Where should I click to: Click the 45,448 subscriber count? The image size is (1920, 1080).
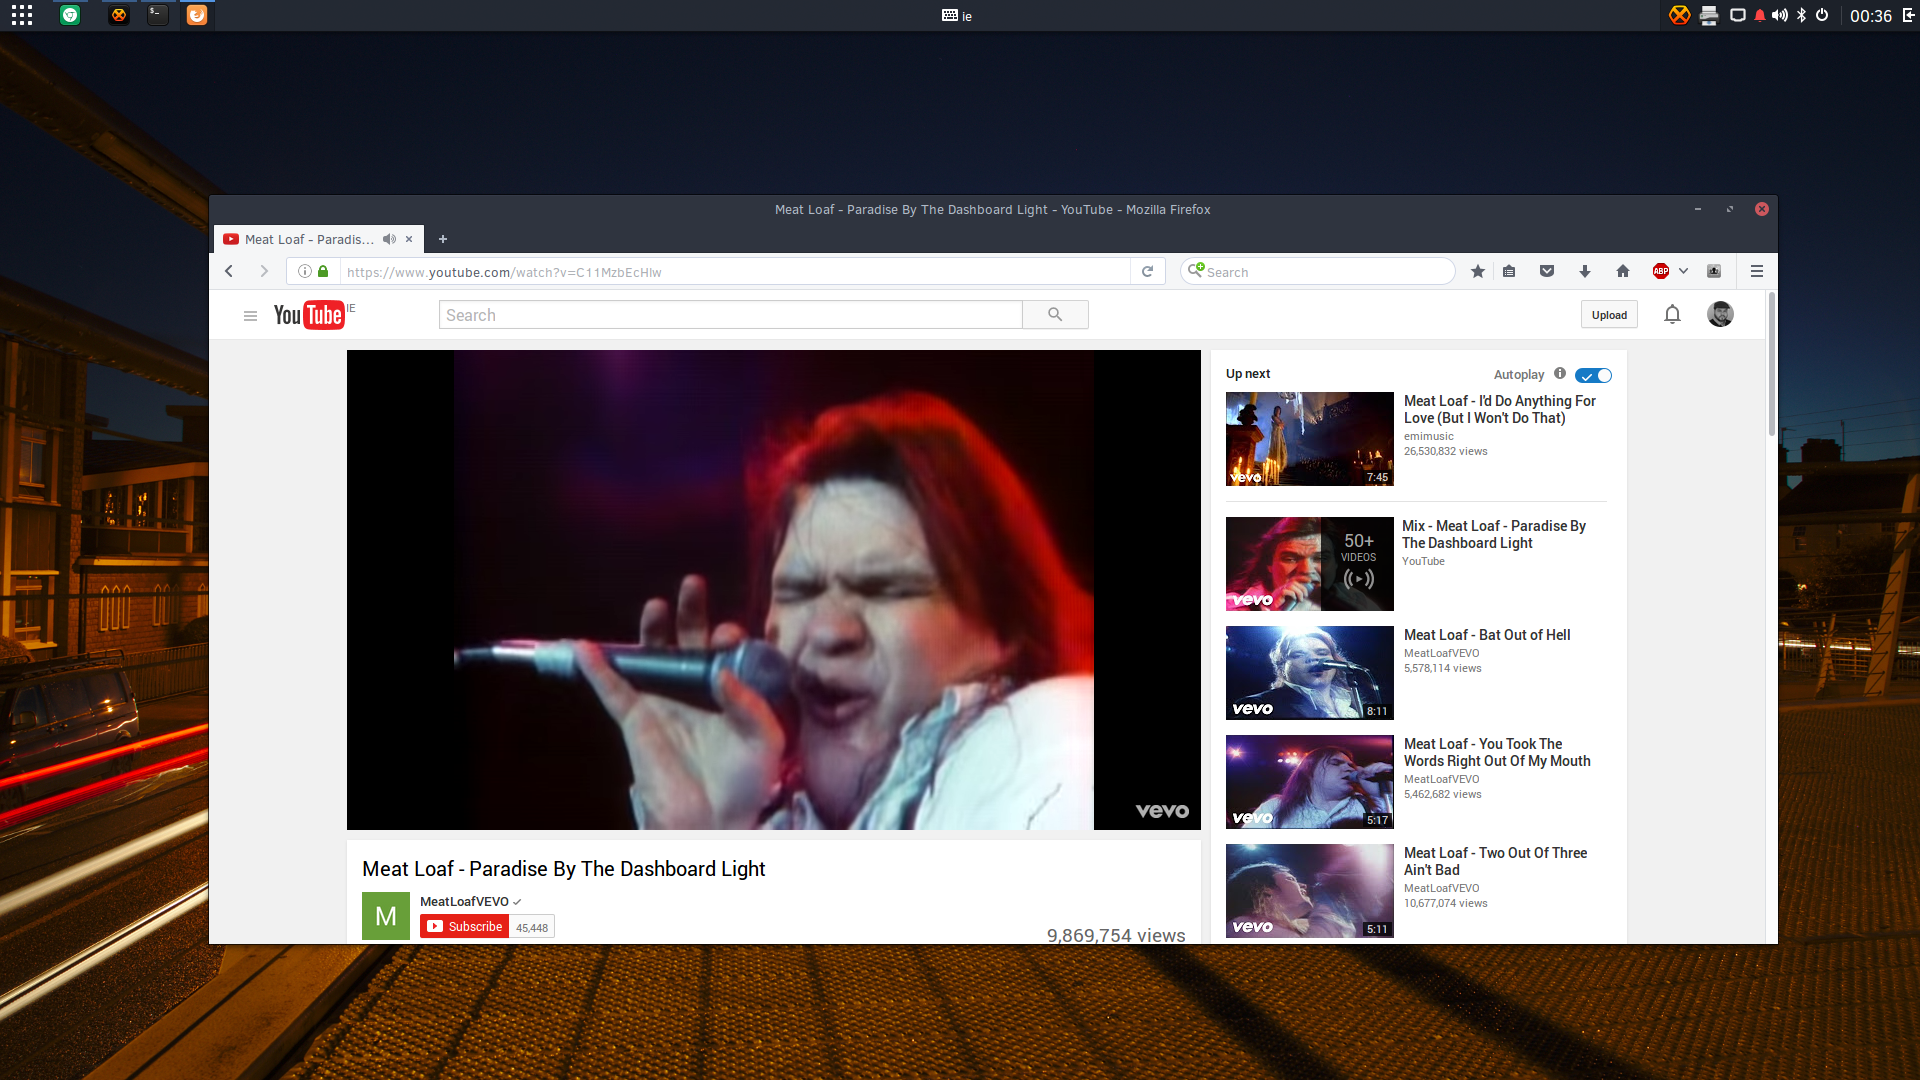click(532, 928)
